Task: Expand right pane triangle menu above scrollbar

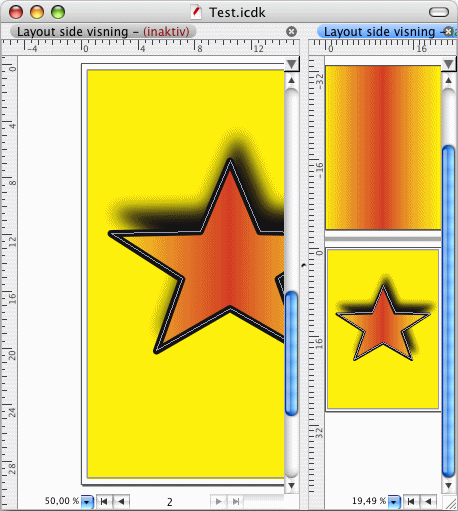Action: click(x=448, y=64)
